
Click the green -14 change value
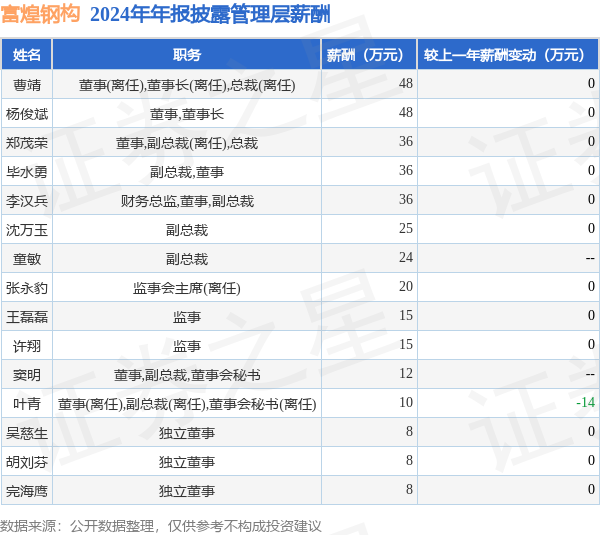point(585,402)
